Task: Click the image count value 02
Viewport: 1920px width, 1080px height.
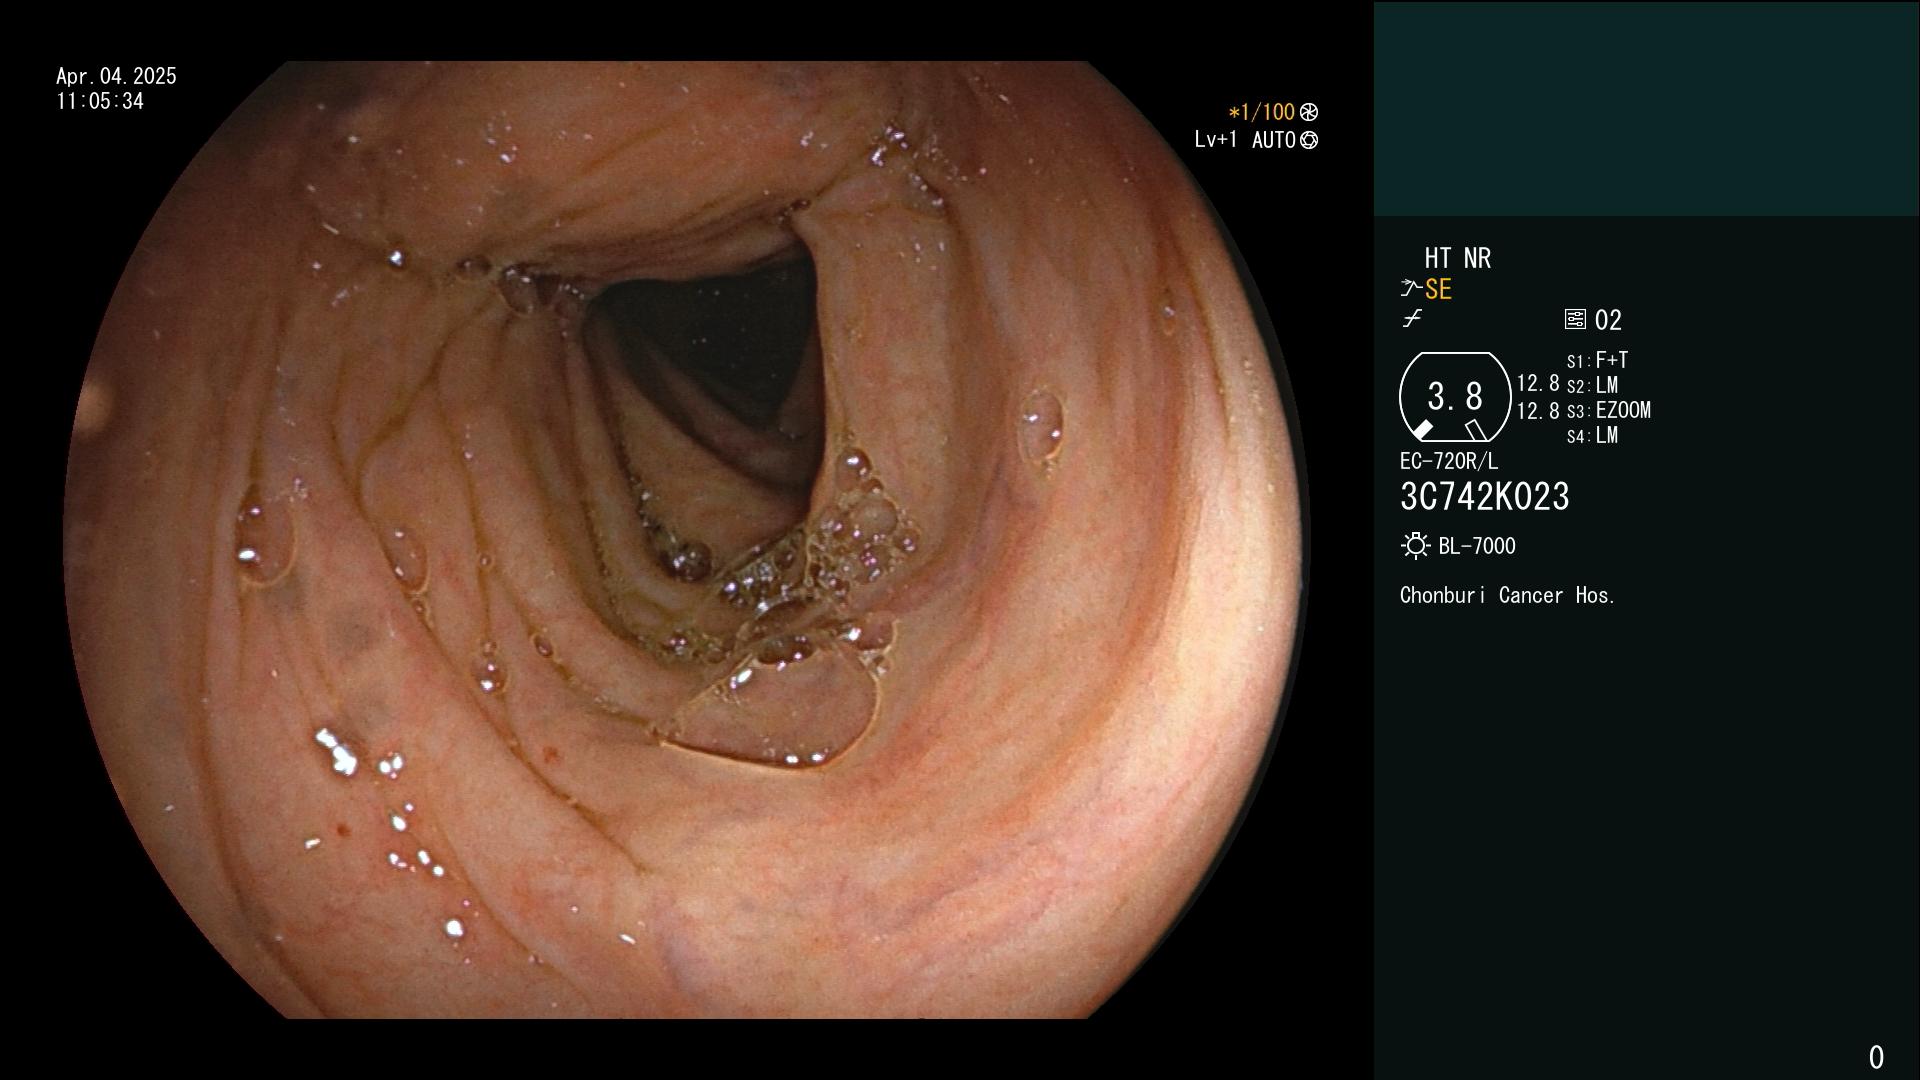Action: click(x=1608, y=320)
